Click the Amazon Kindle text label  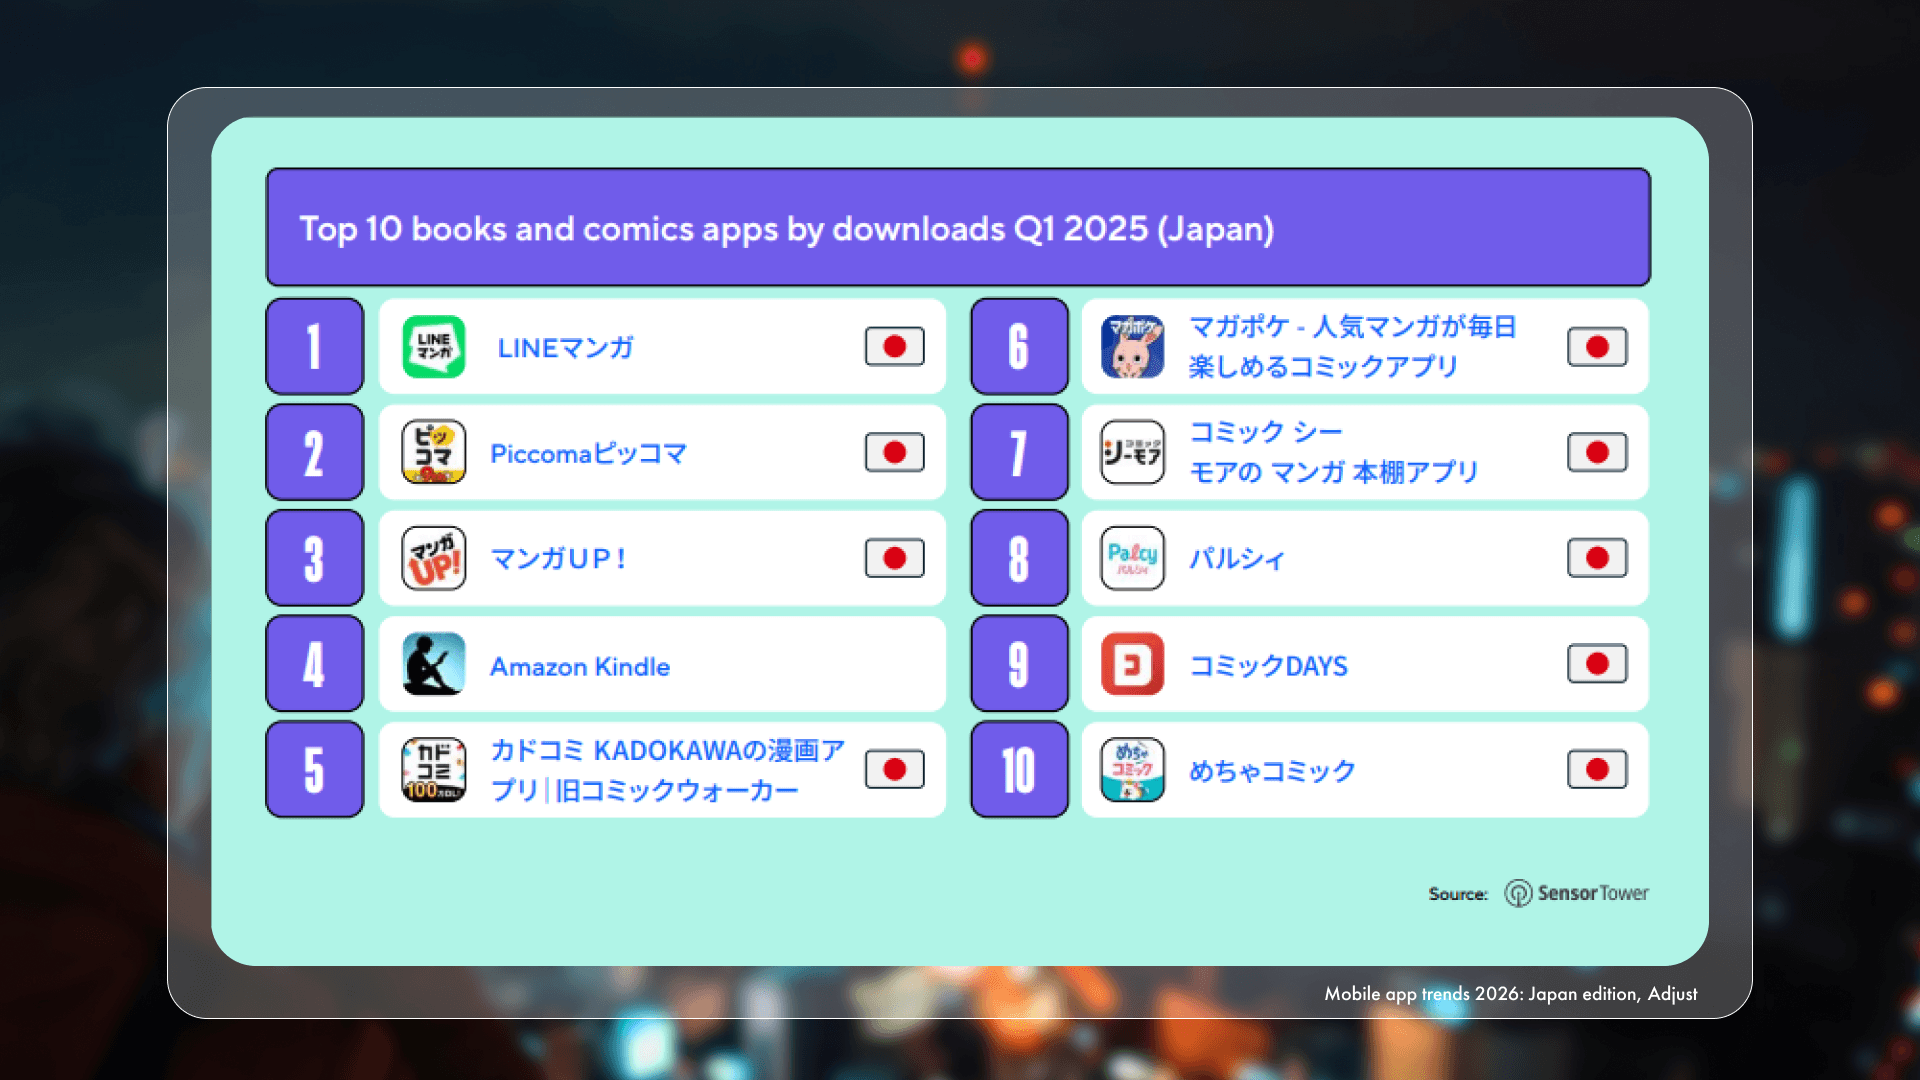pyautogui.click(x=580, y=667)
